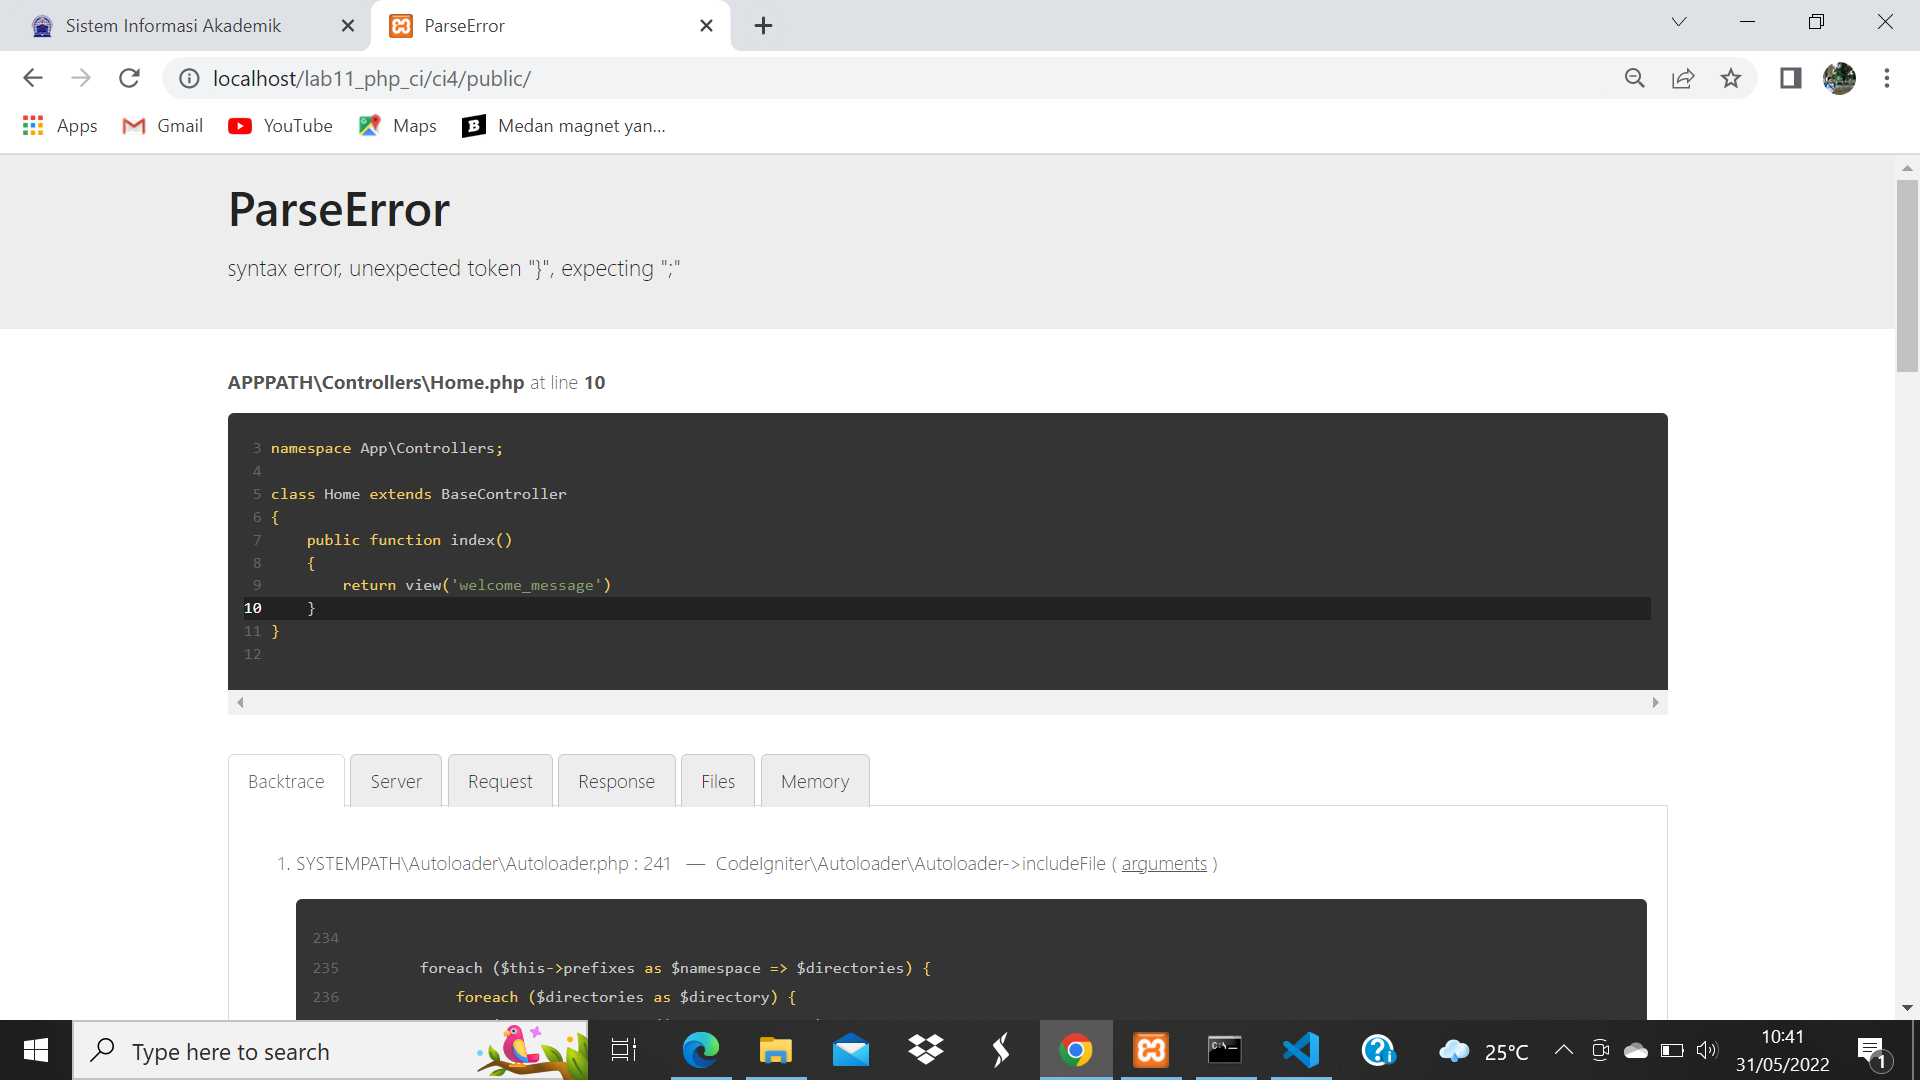
Task: Bookmark this page with the star
Action: (1732, 78)
